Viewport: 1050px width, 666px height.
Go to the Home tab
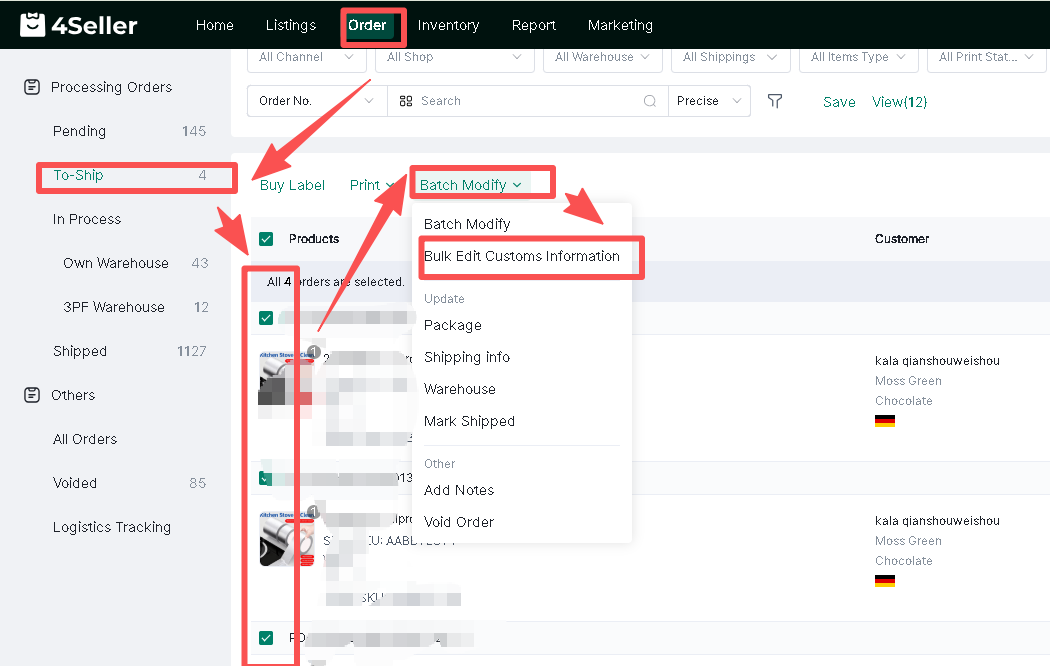coord(215,25)
